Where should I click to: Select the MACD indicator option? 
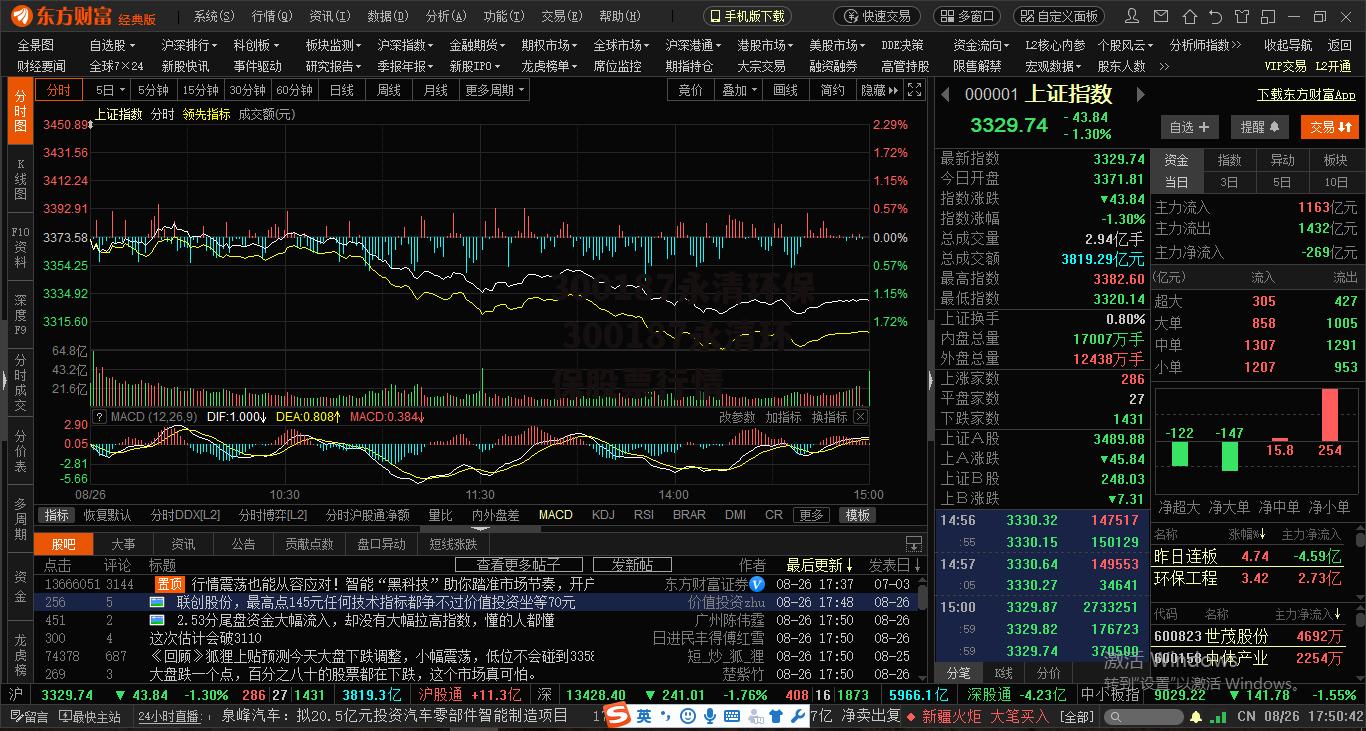[x=556, y=515]
